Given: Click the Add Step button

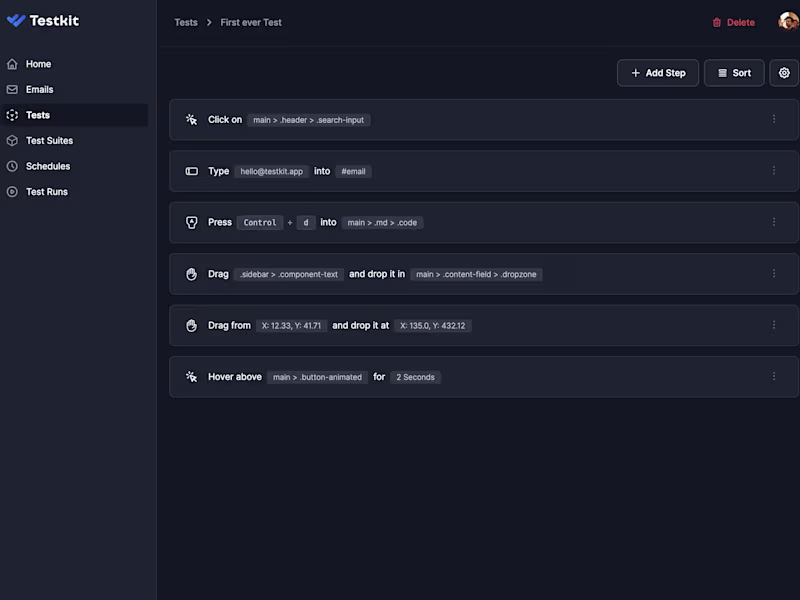Looking at the screenshot, I should 658,73.
